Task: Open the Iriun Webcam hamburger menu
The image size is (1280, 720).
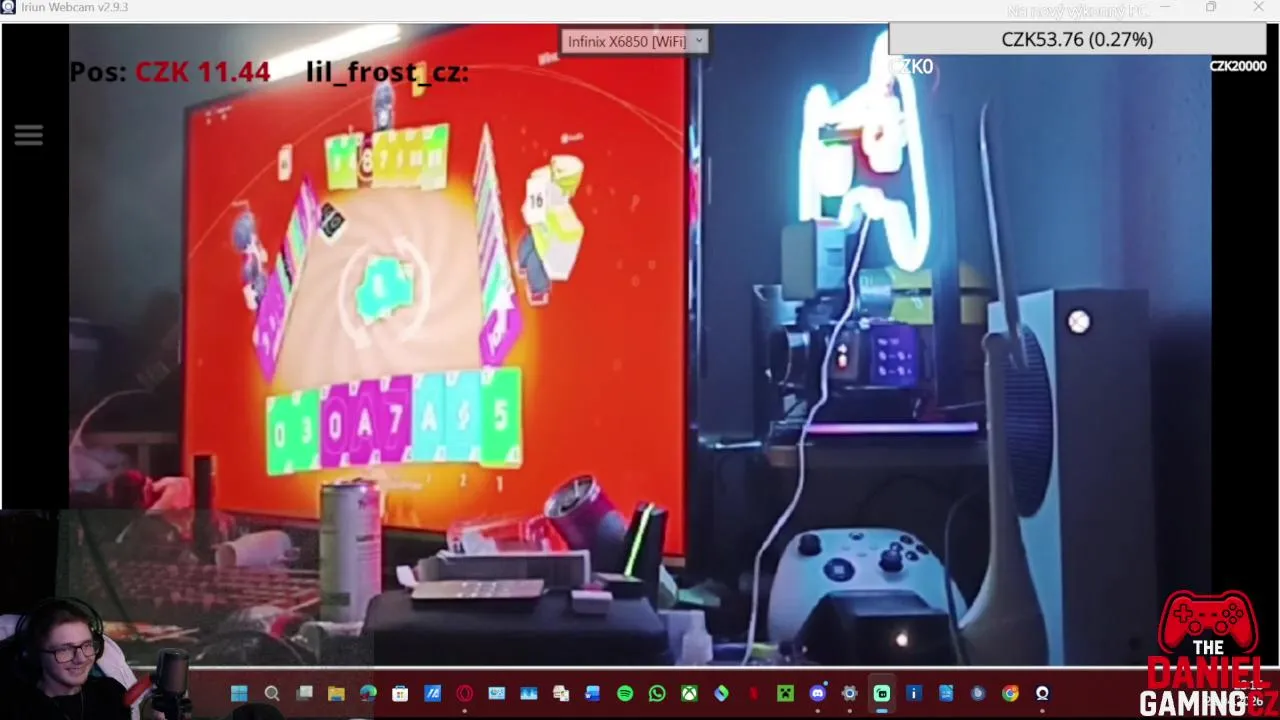Action: point(29,135)
